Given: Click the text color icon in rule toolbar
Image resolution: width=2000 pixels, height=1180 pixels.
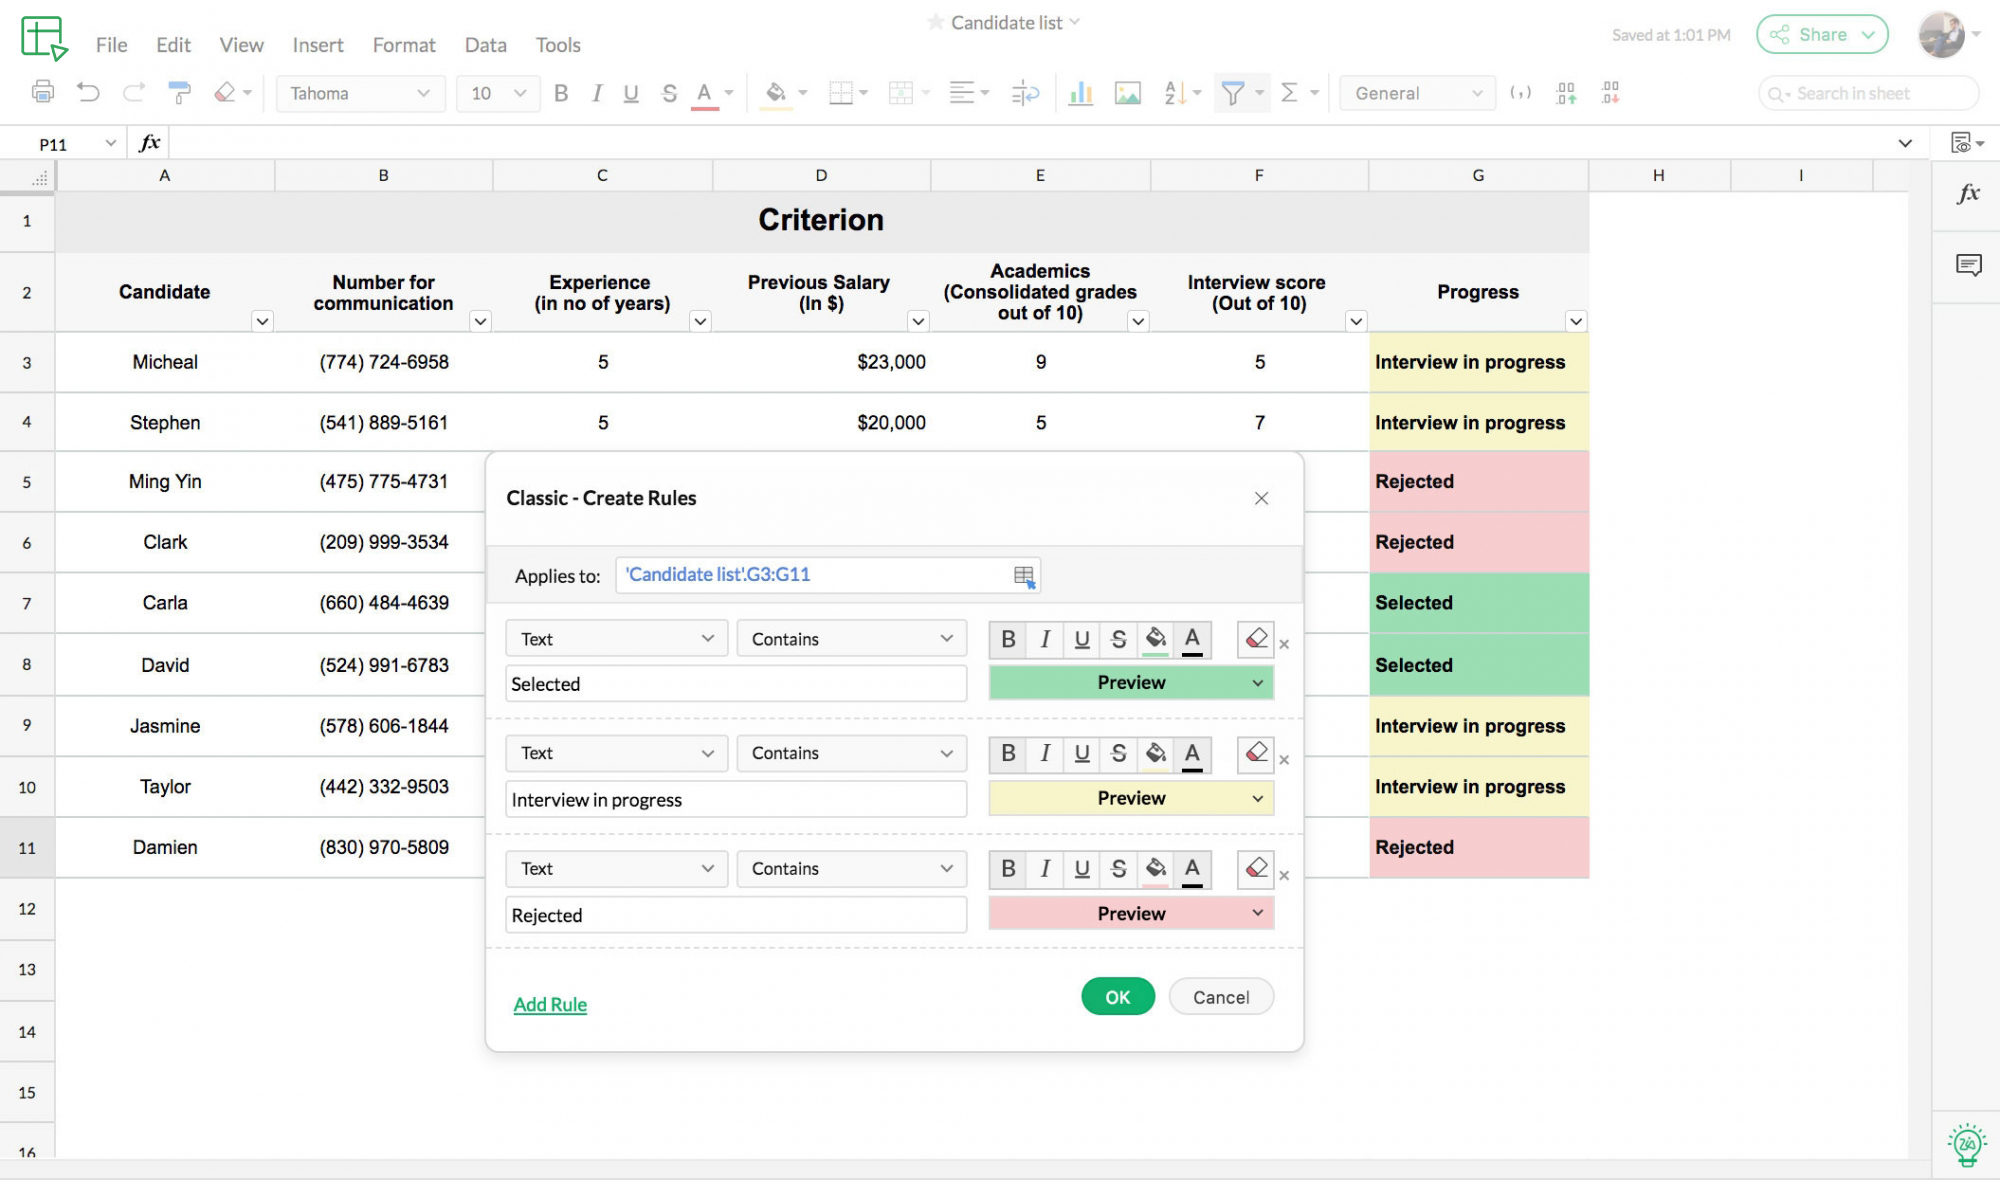Looking at the screenshot, I should tap(1190, 638).
